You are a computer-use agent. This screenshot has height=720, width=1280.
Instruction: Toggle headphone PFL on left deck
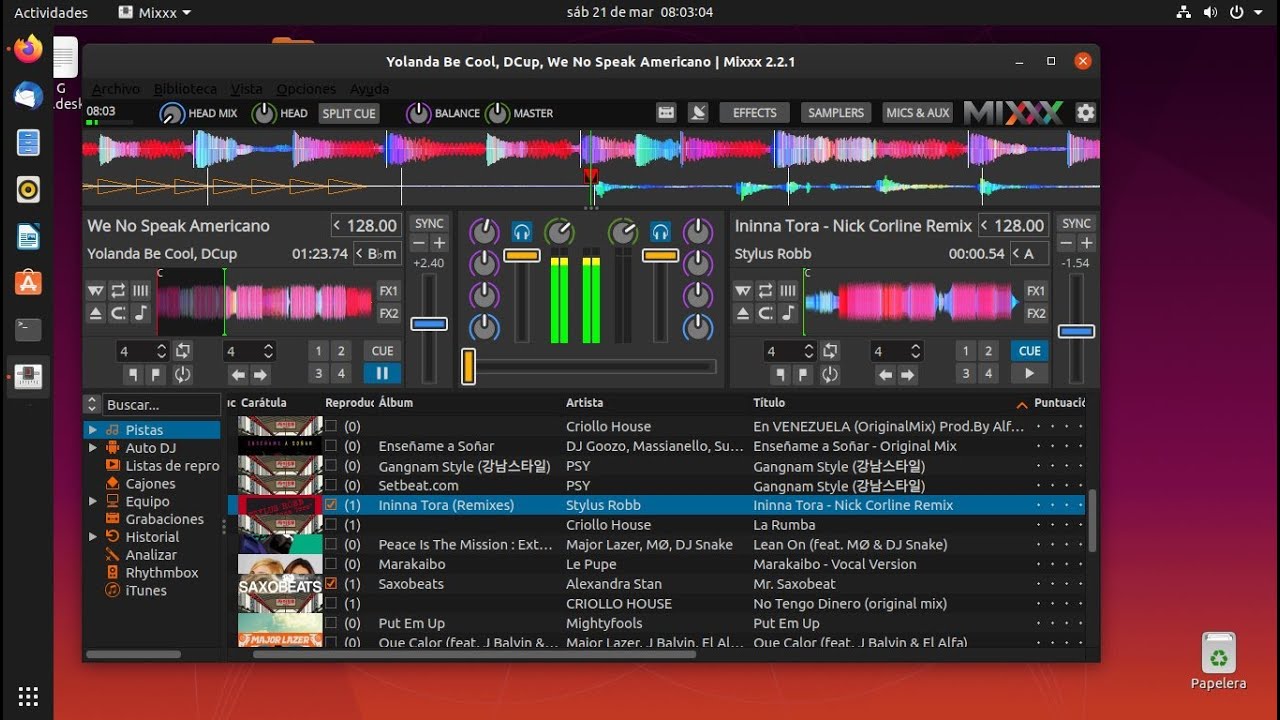pos(521,232)
